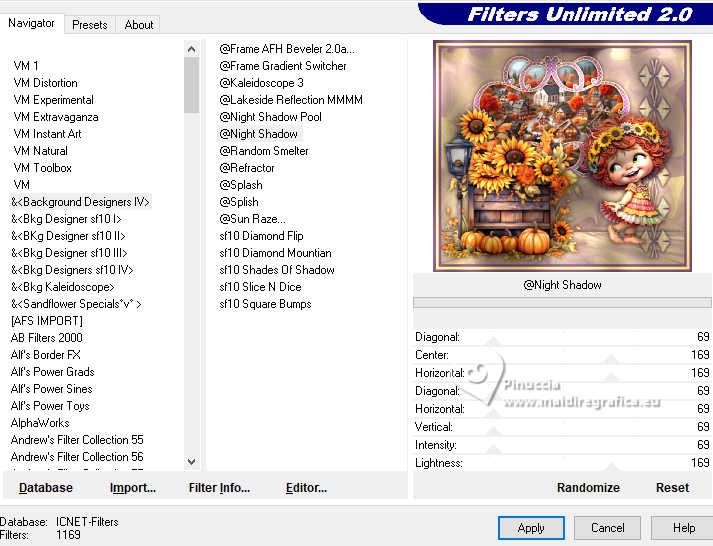Viewport: 713px width, 546px height.
Task: Reset the filter parameters
Action: click(673, 488)
